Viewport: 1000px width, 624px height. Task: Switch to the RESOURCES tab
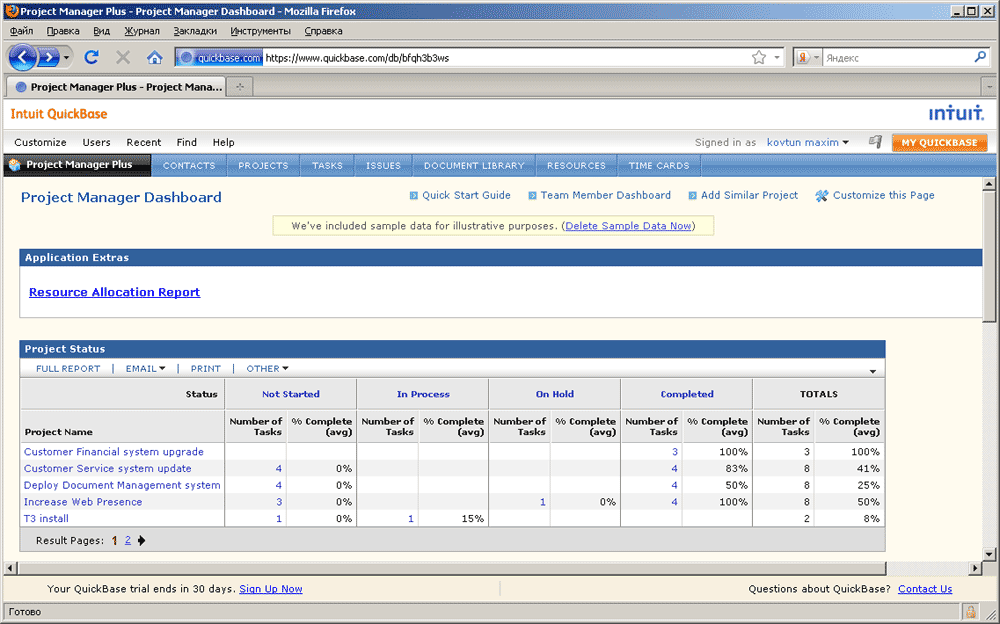pyautogui.click(x=576, y=165)
